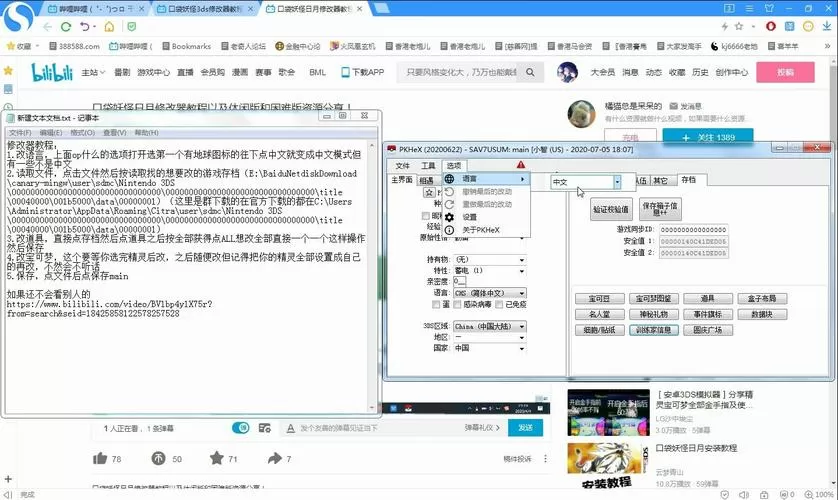
Task: Add new sidebar item with plus icon
Action: [x=8, y=479]
